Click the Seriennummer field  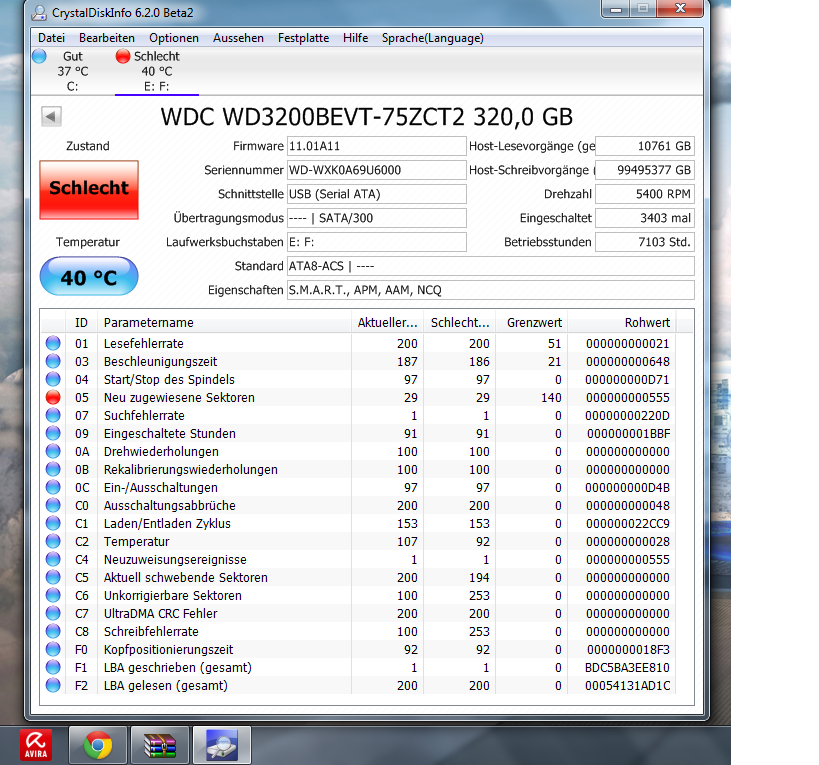(376, 170)
